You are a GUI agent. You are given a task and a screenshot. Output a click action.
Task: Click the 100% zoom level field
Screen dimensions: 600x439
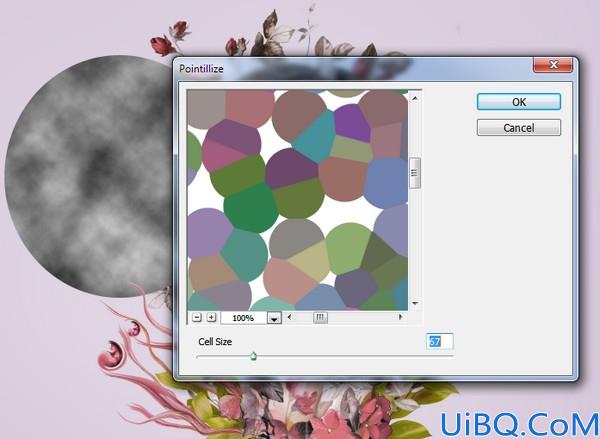pos(243,318)
